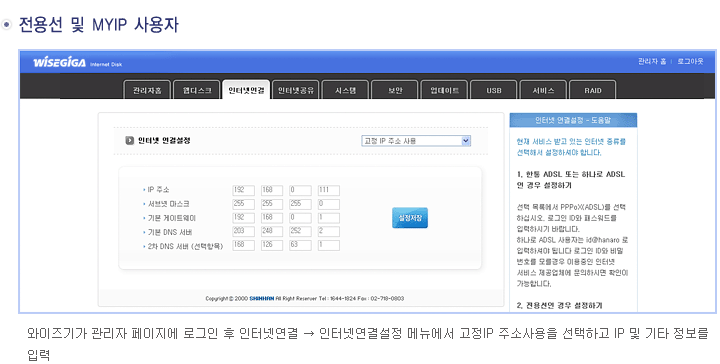Screen dimensions: 720x364
Task: Select the RAID tab
Action: tap(593, 90)
